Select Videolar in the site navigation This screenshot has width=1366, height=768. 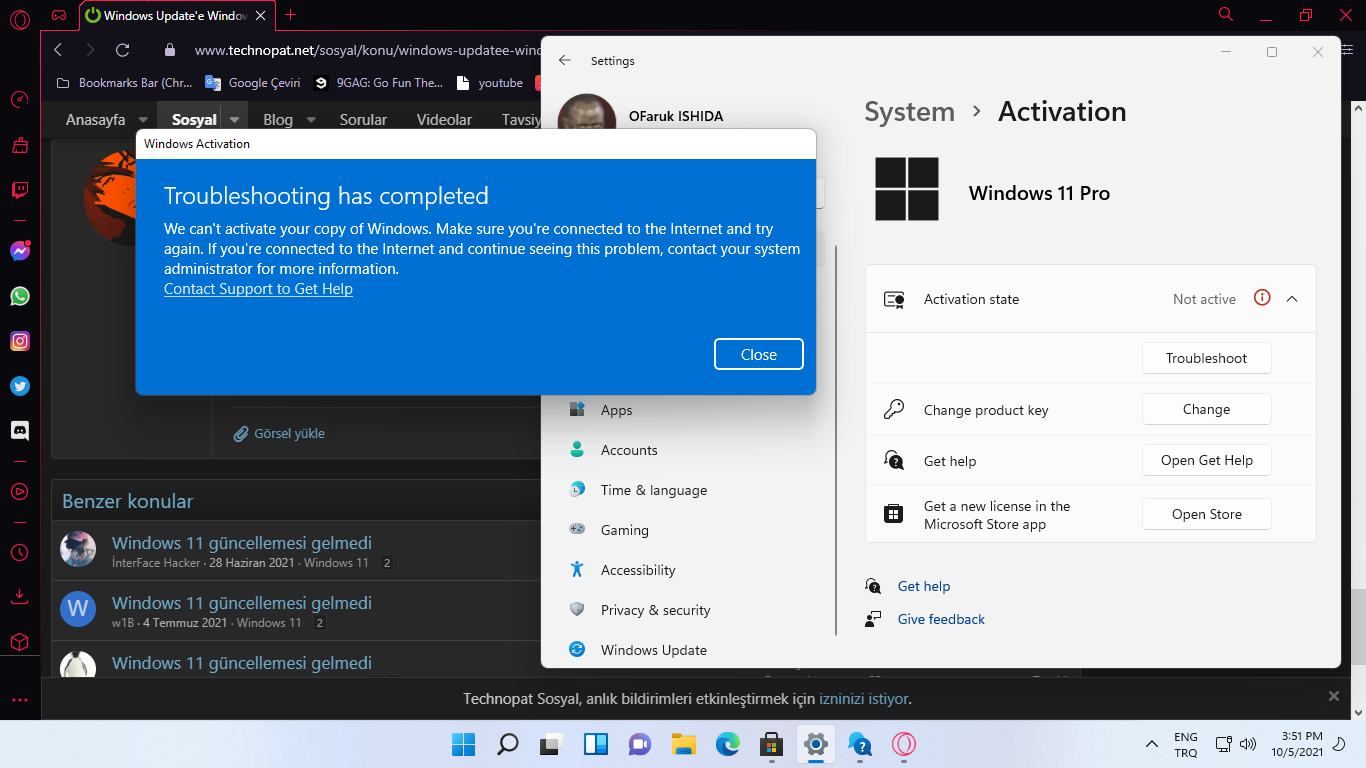tap(444, 120)
